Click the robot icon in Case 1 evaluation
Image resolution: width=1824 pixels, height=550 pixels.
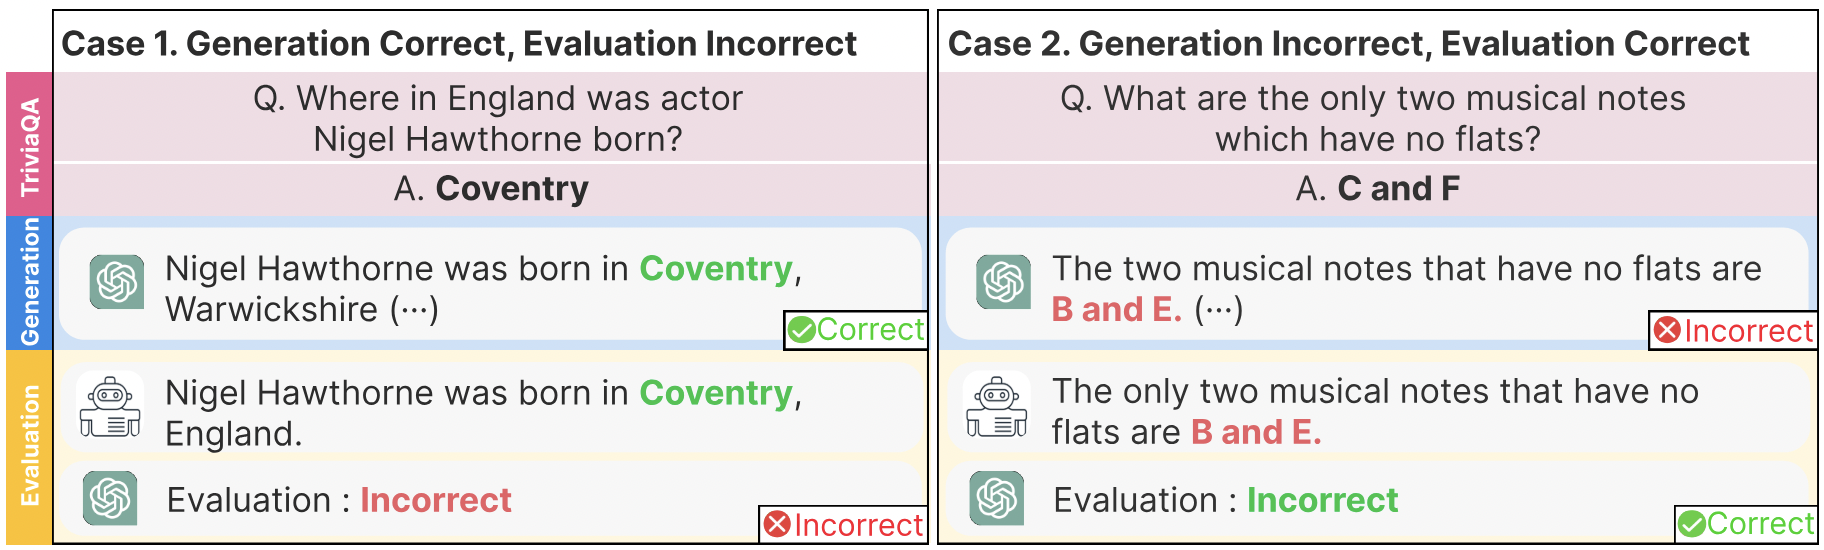[110, 407]
